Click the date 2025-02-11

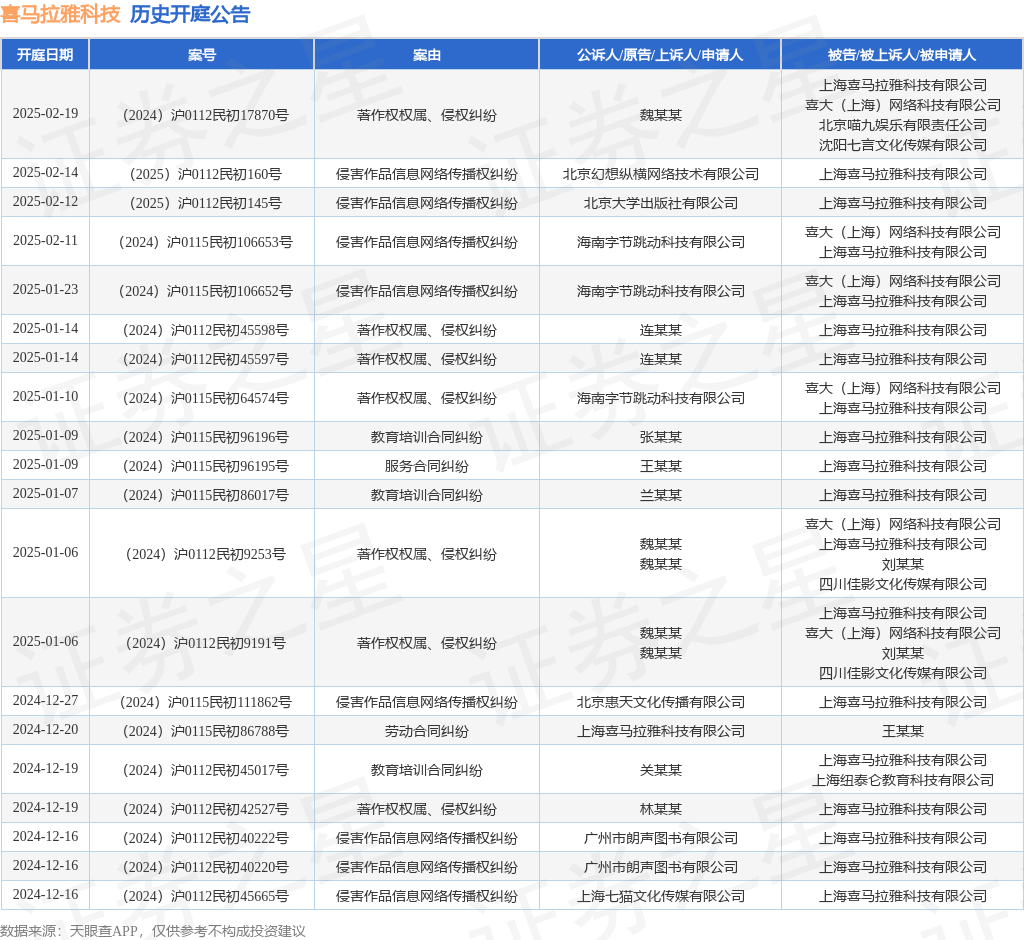45,240
